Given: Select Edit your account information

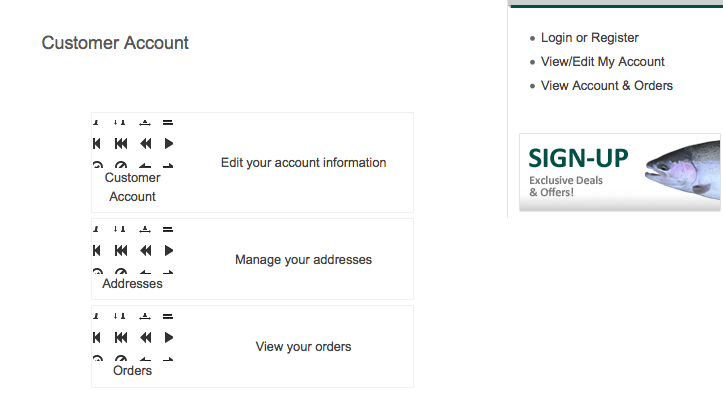Looking at the screenshot, I should (x=303, y=163).
